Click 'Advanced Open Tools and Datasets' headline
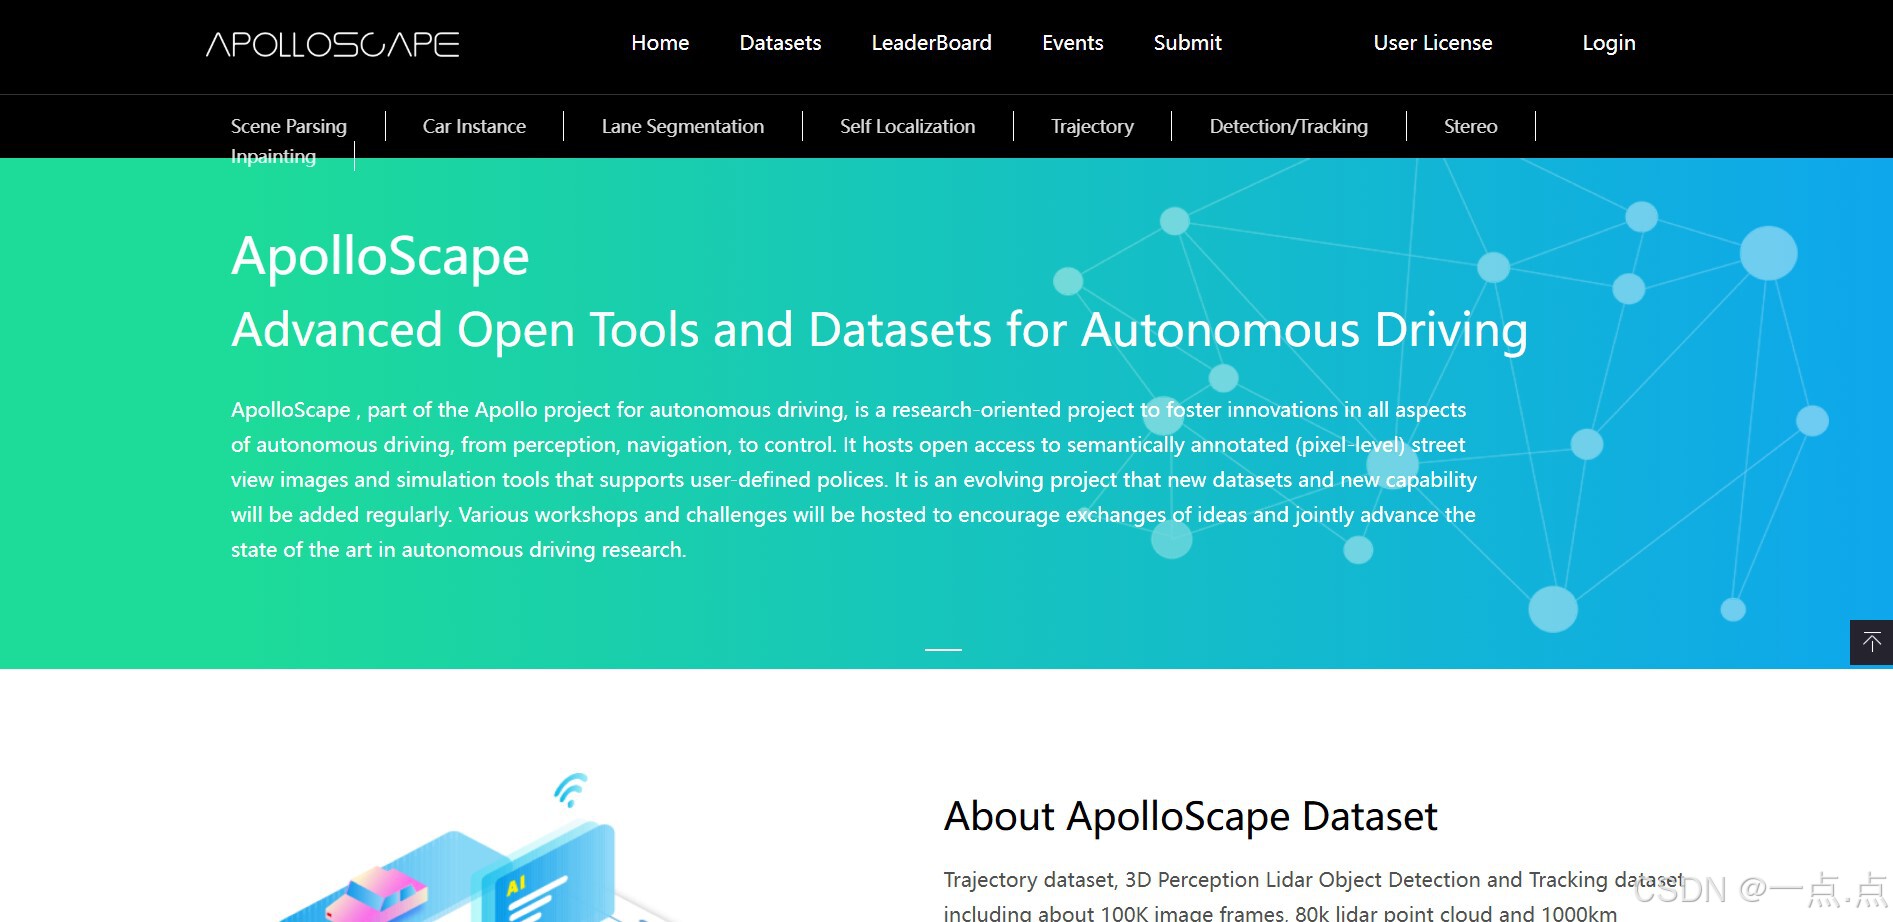 [x=879, y=330]
